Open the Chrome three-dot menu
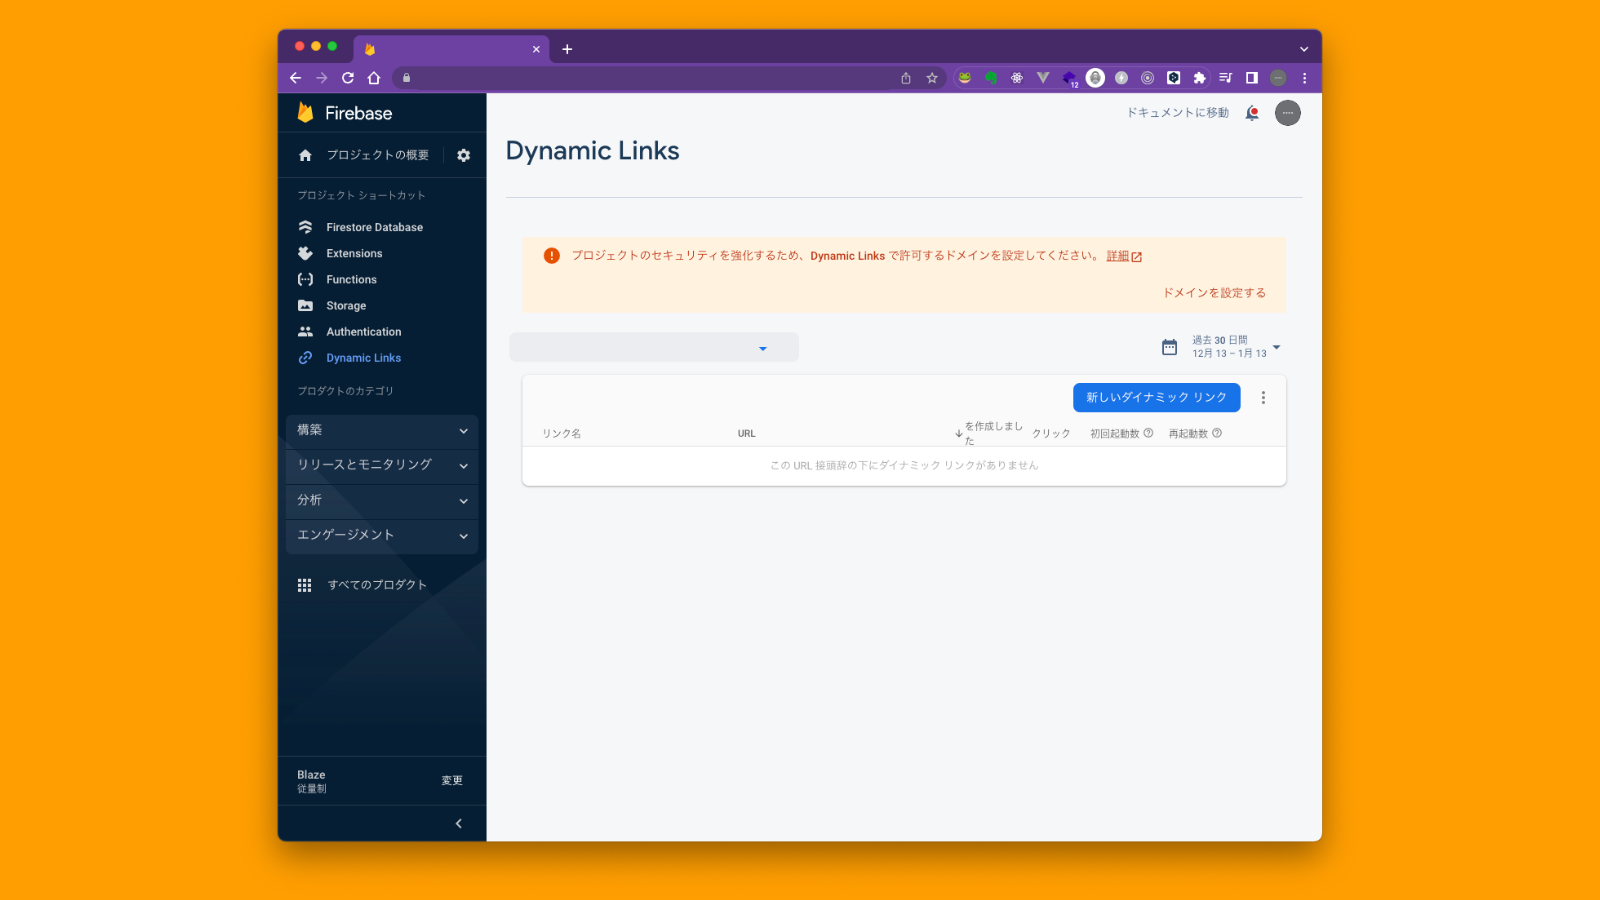Screen dimensions: 1600x900 (x=1304, y=78)
